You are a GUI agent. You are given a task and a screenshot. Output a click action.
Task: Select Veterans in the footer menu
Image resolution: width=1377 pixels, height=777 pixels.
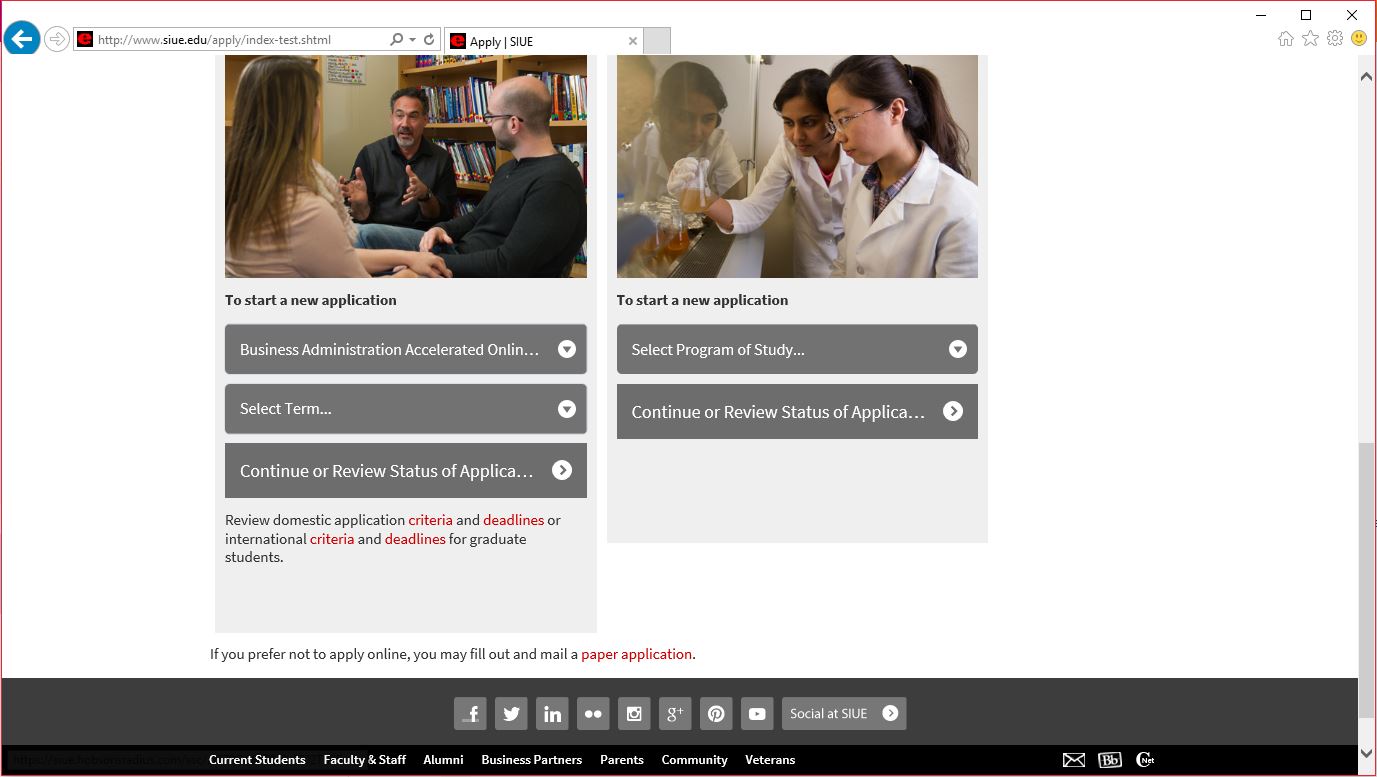pyautogui.click(x=770, y=760)
